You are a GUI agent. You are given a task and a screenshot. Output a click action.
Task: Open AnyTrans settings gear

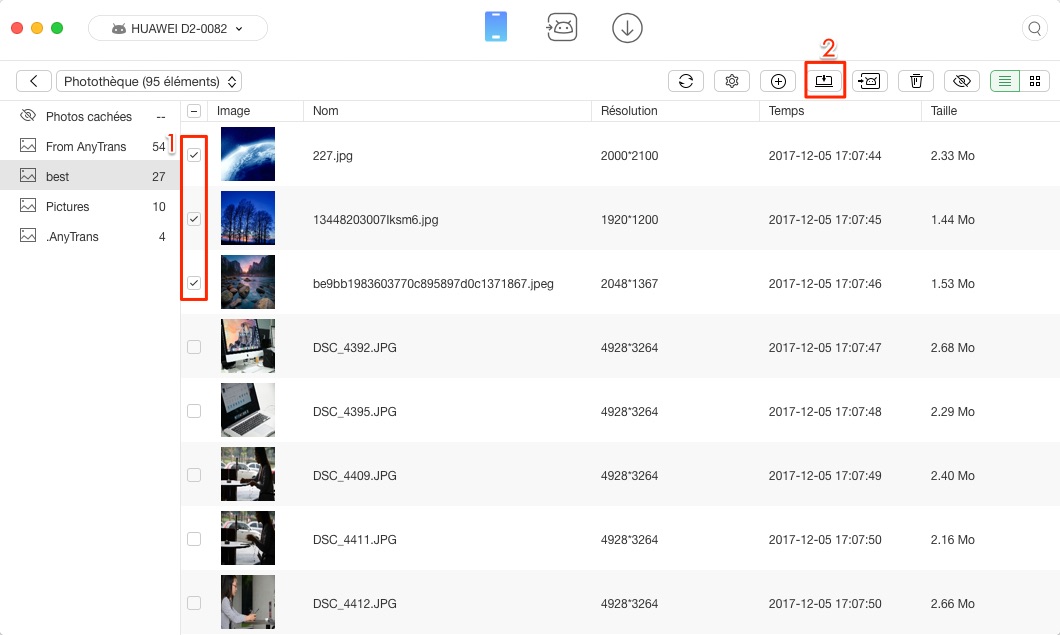[x=732, y=81]
